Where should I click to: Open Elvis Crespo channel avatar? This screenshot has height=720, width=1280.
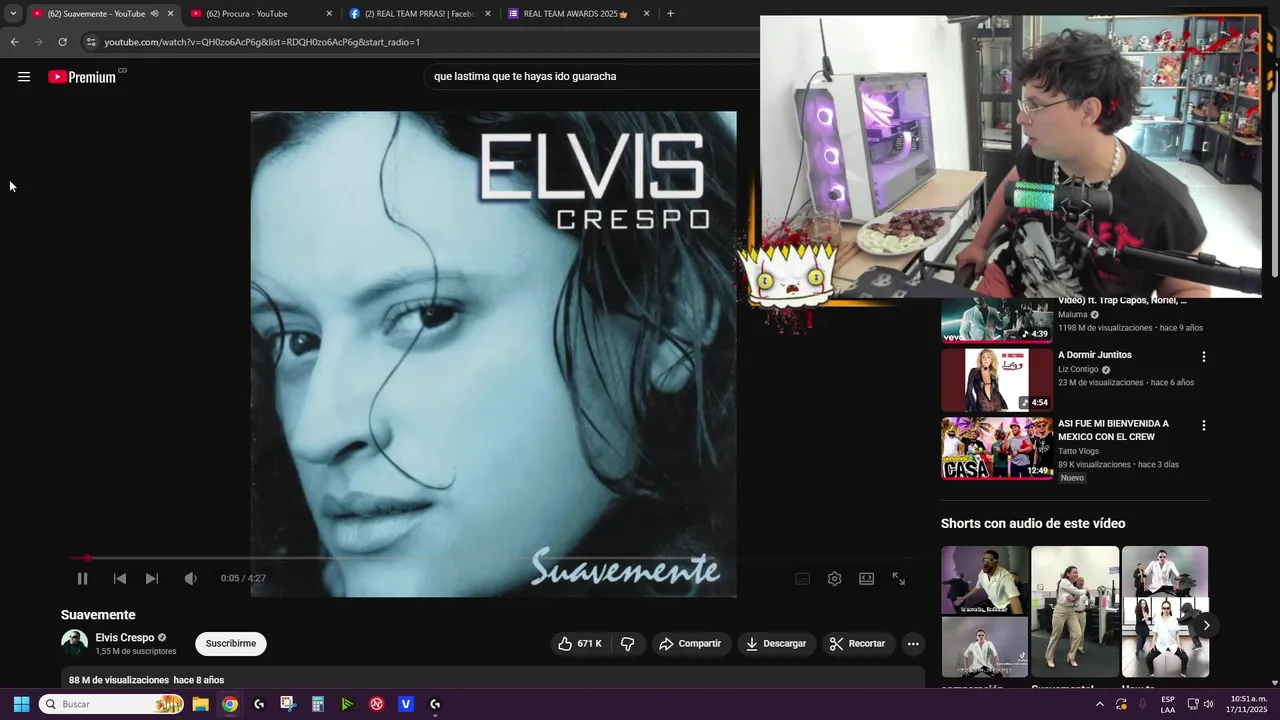(74, 643)
